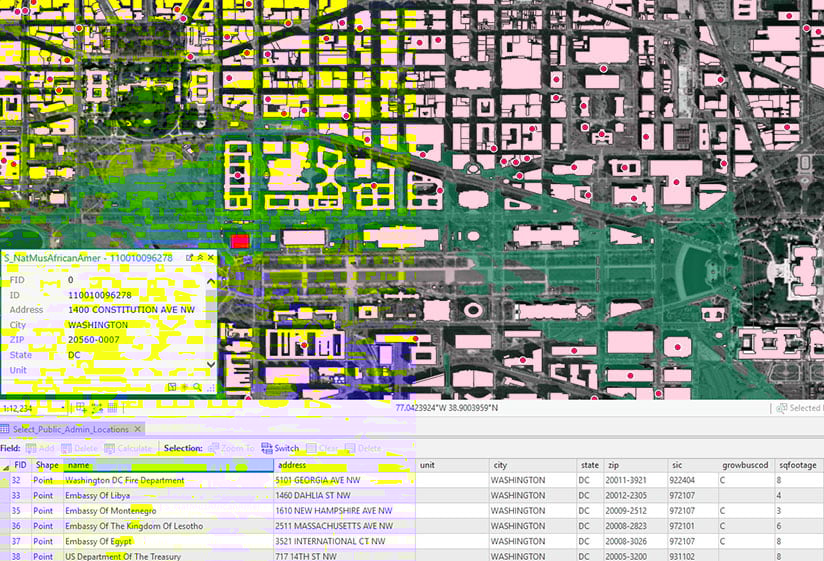Screen dimensions: 824x561
Task: Switch the selection in the table
Action: (280, 448)
